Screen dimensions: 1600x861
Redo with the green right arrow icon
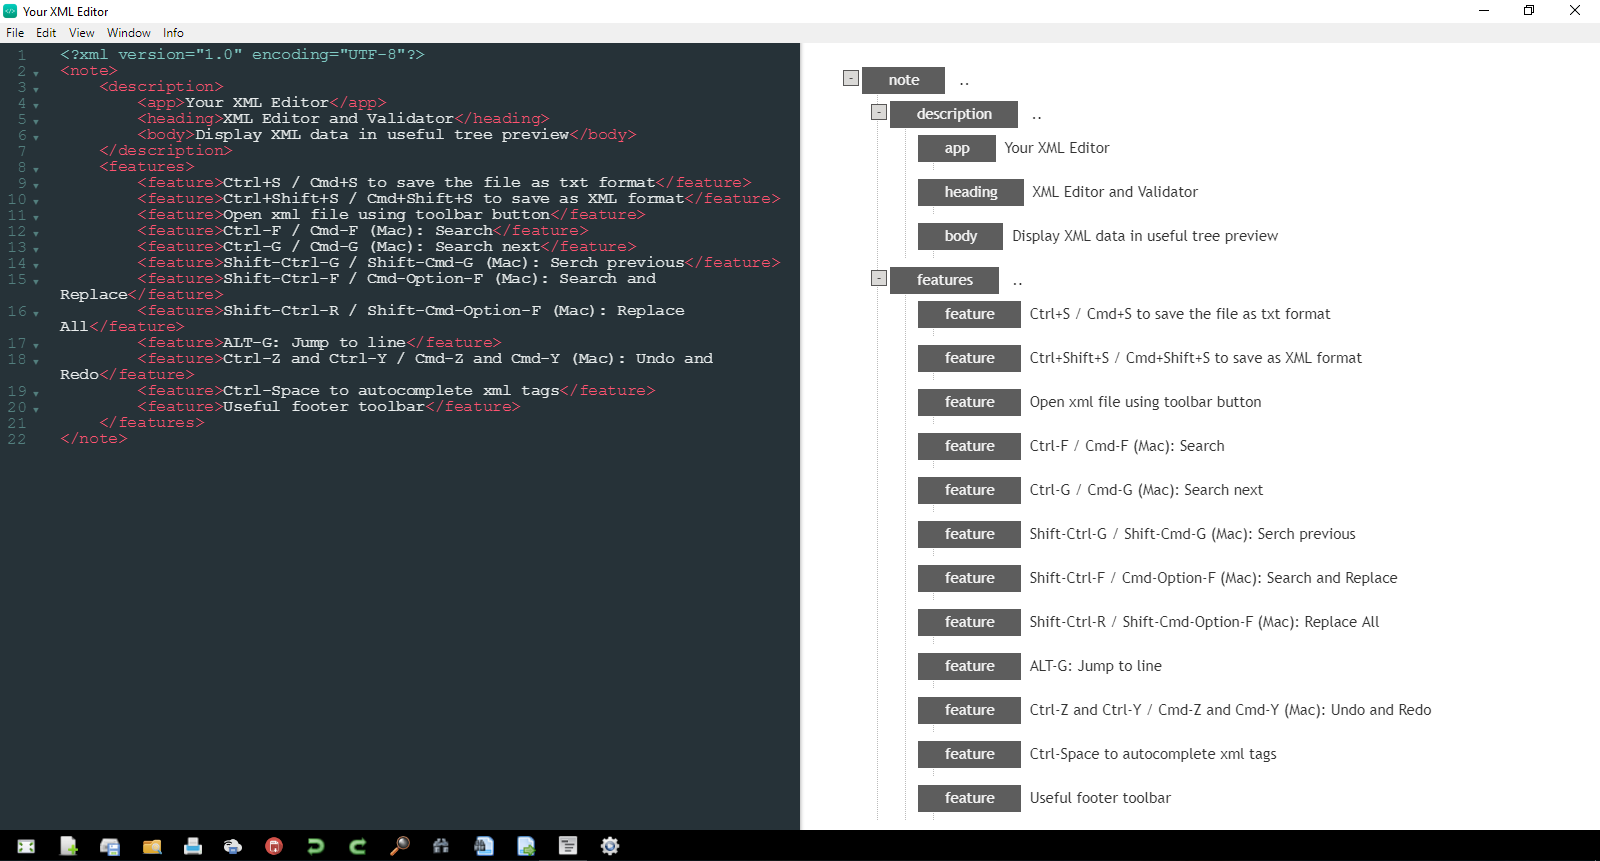coord(358,846)
